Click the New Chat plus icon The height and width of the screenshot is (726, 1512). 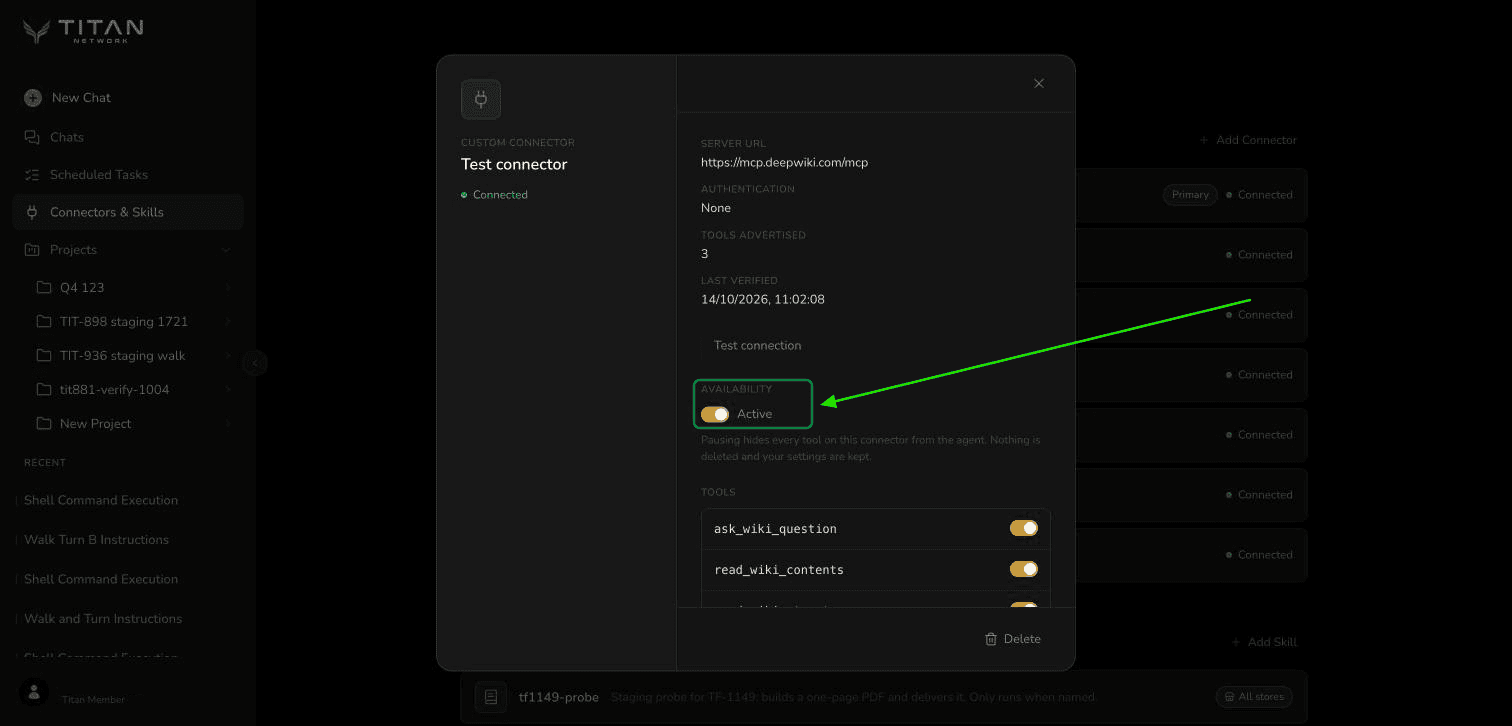tap(33, 98)
